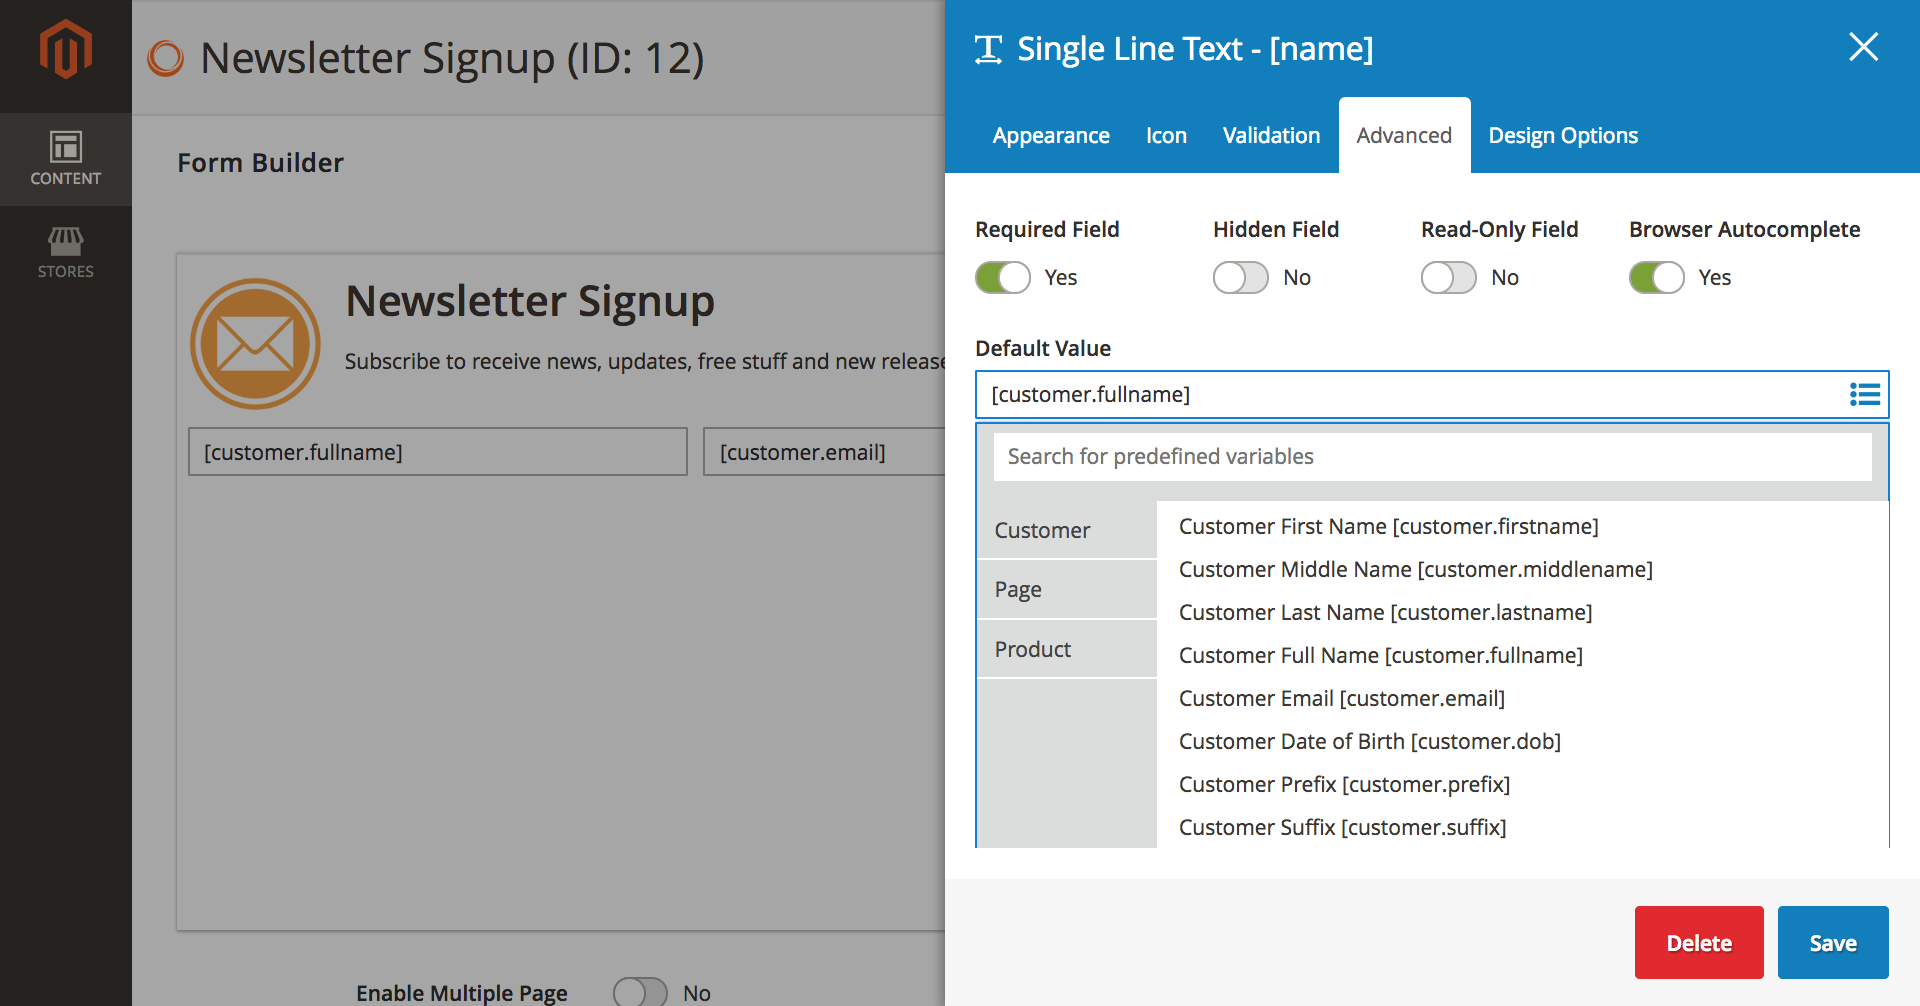The width and height of the screenshot is (1920, 1006).
Task: Select the Product variable category
Action: [1066, 649]
